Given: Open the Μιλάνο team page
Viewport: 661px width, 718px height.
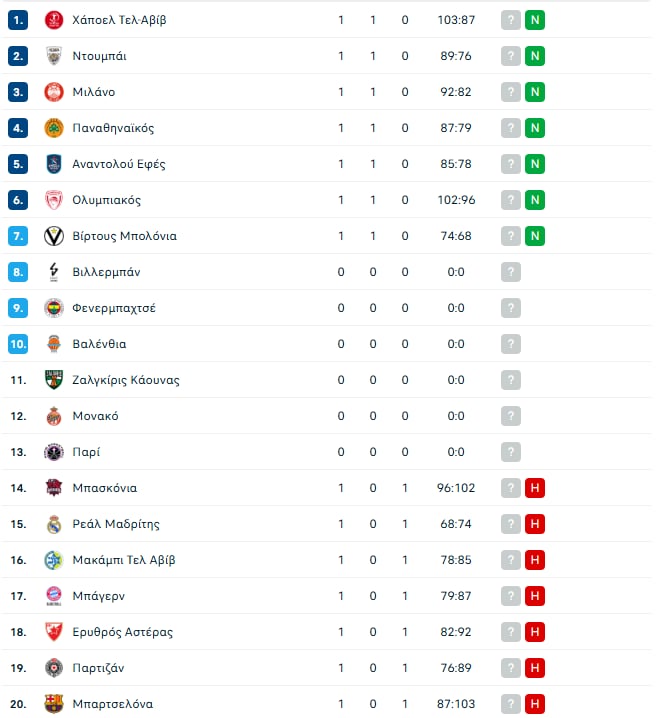Looking at the screenshot, I should point(94,92).
